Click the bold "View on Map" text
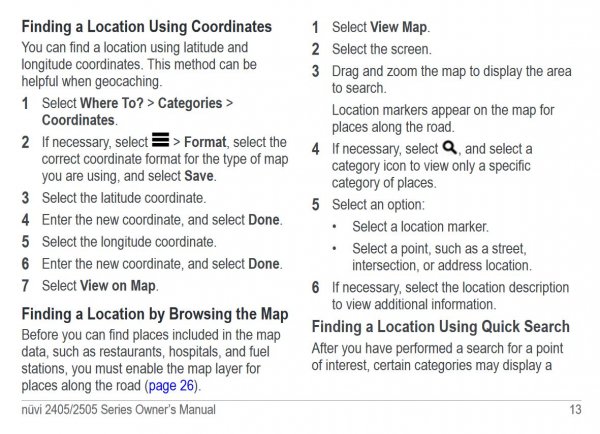Viewport: 600px width, 434px height. pyautogui.click(x=121, y=285)
